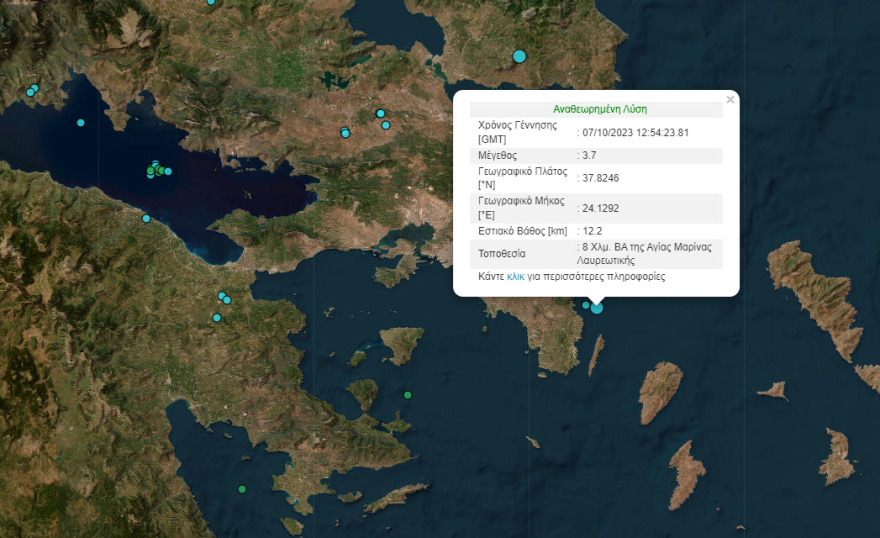
Task: Select the cyan marker at the map's top edge
Action: (211, 2)
